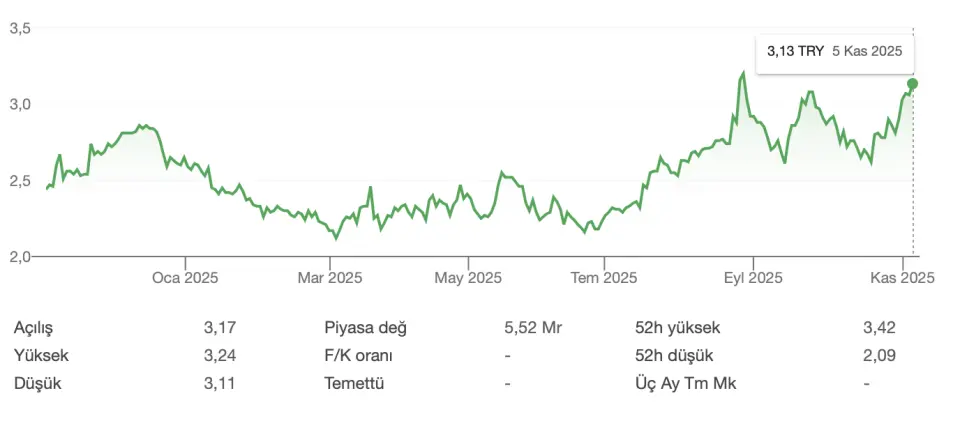960x421 pixels.
Task: Click the 52h yüksek label
Action: (x=677, y=327)
